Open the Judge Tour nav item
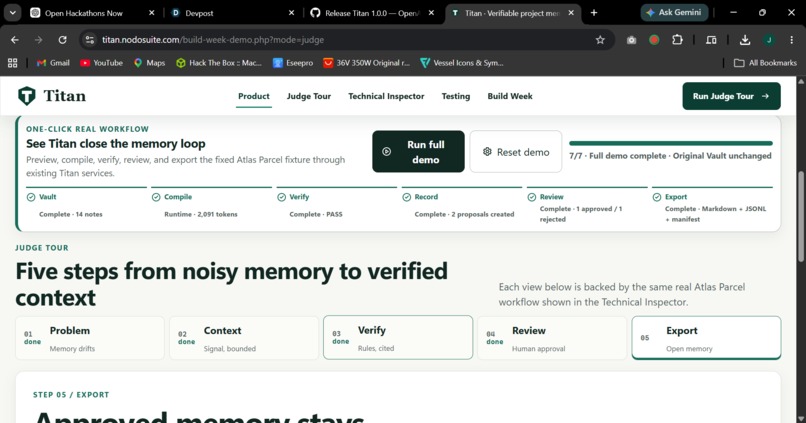806x423 pixels. click(308, 96)
